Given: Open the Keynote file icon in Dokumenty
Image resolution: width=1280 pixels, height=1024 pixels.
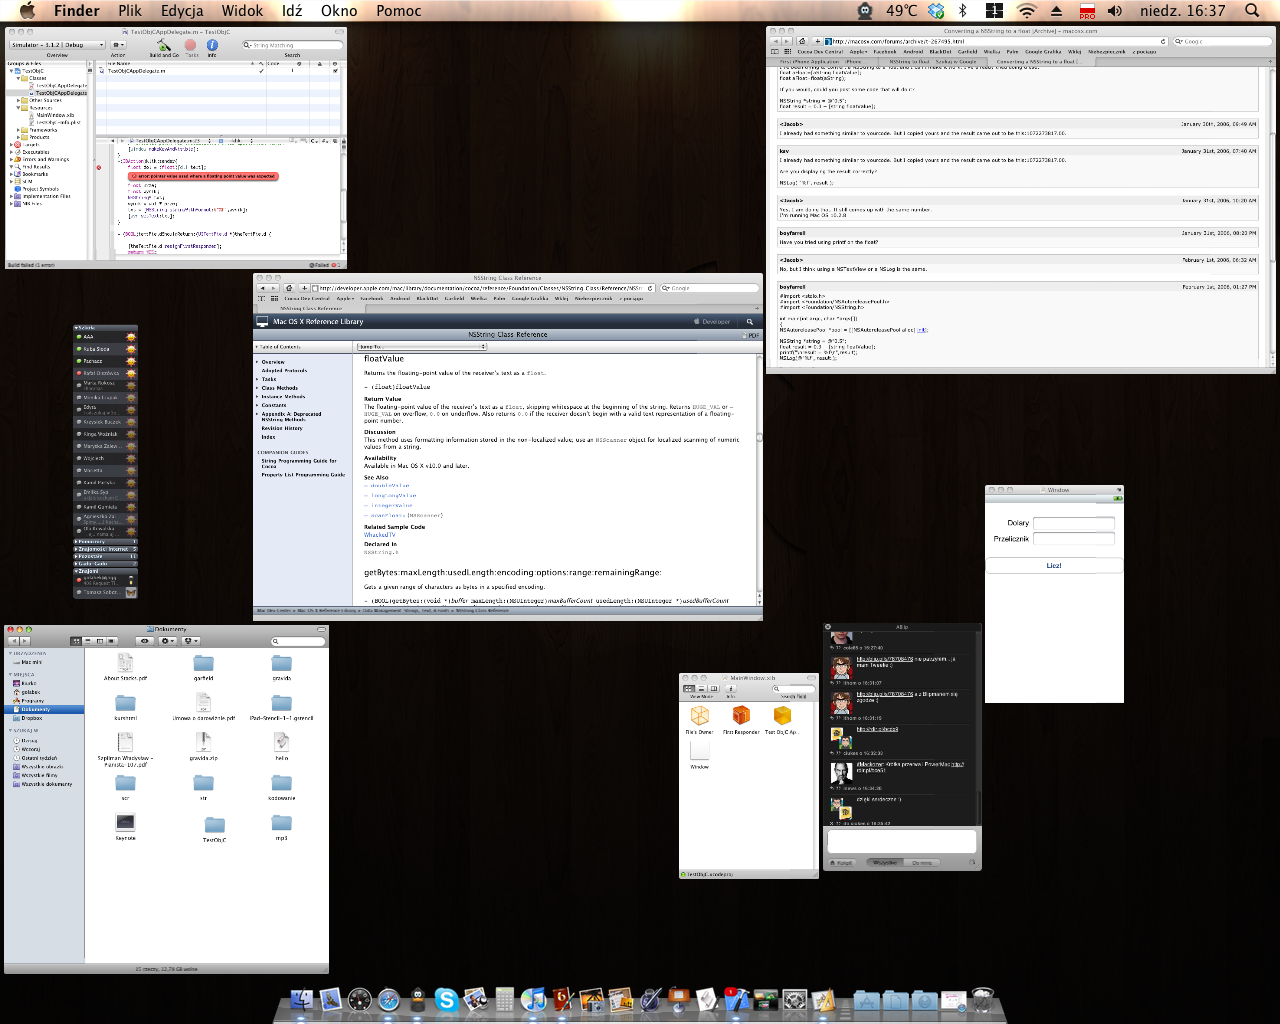Looking at the screenshot, I should (125, 823).
